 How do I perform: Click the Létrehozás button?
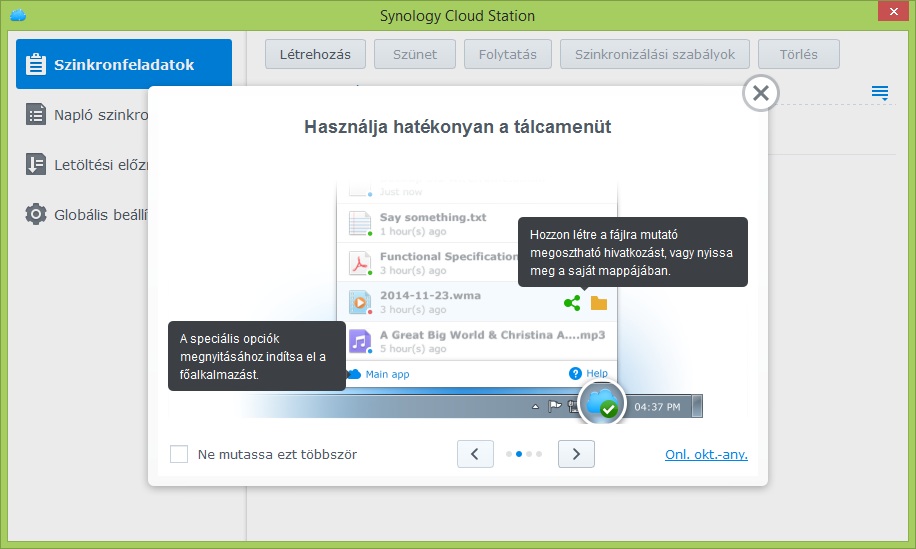pos(315,54)
